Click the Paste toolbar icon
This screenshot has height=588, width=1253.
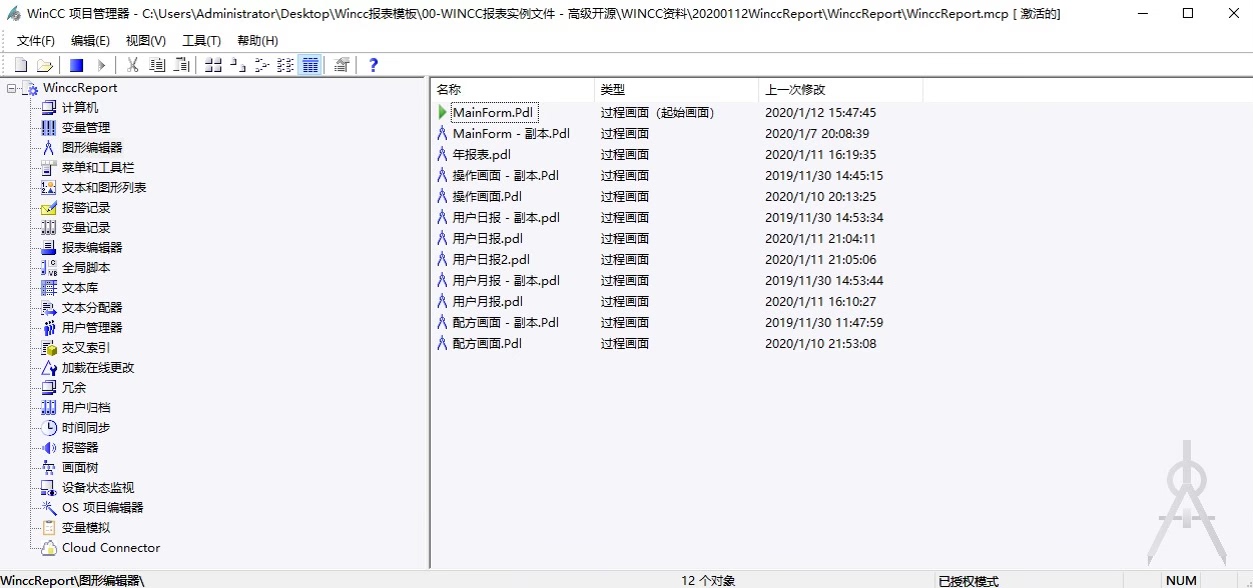(x=181, y=65)
